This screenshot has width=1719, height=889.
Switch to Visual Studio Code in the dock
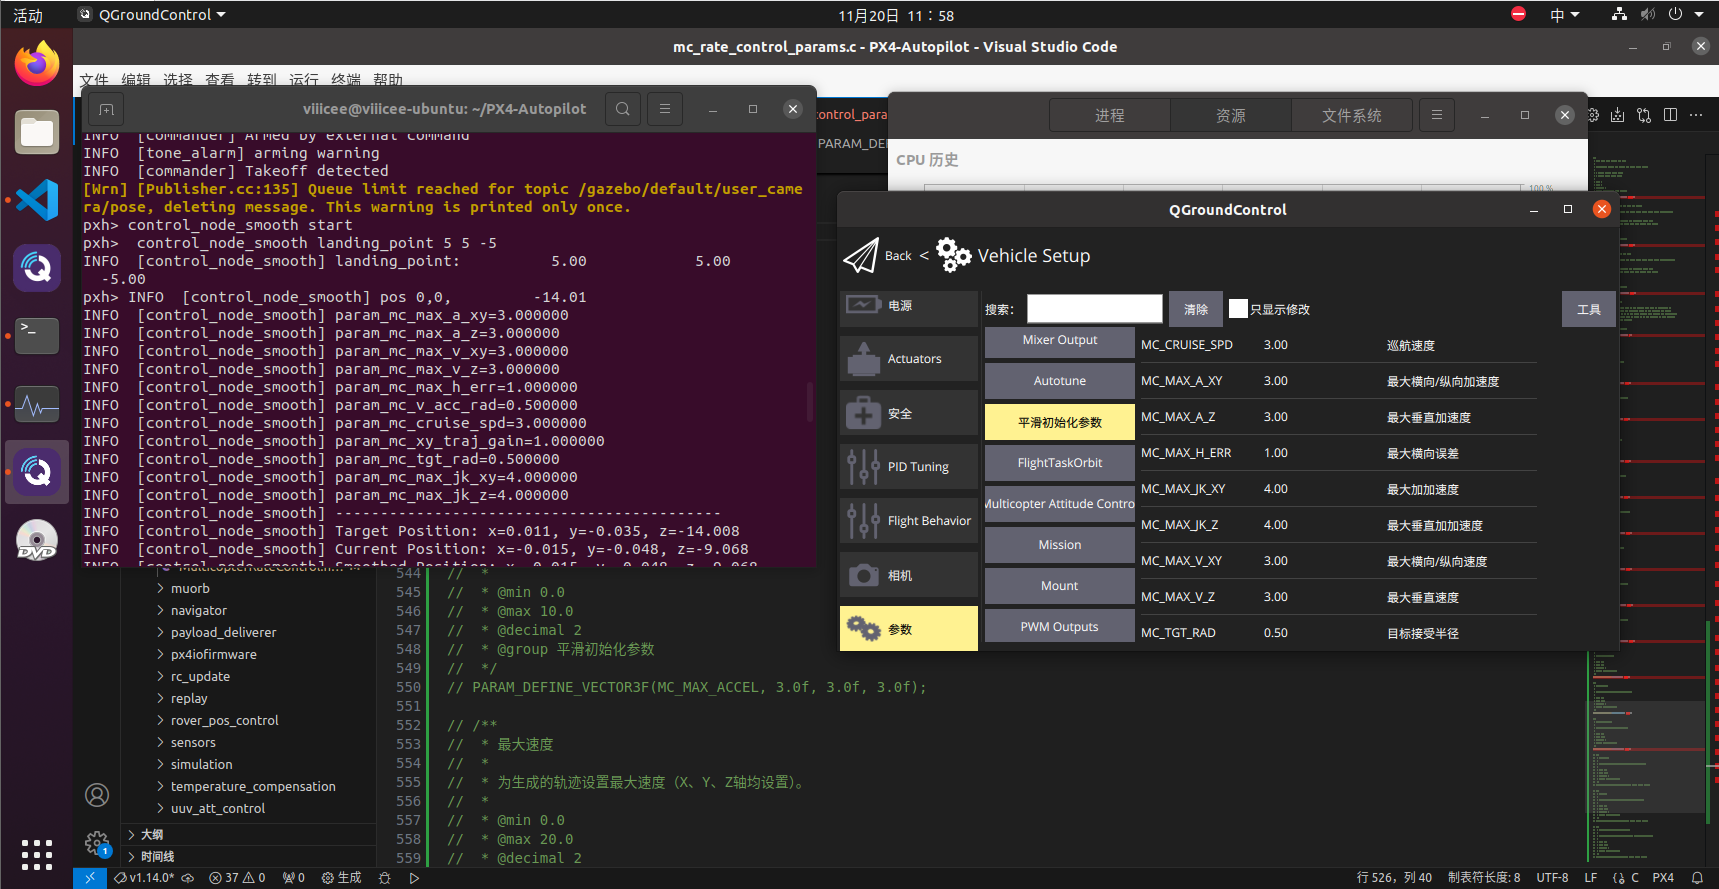(37, 200)
